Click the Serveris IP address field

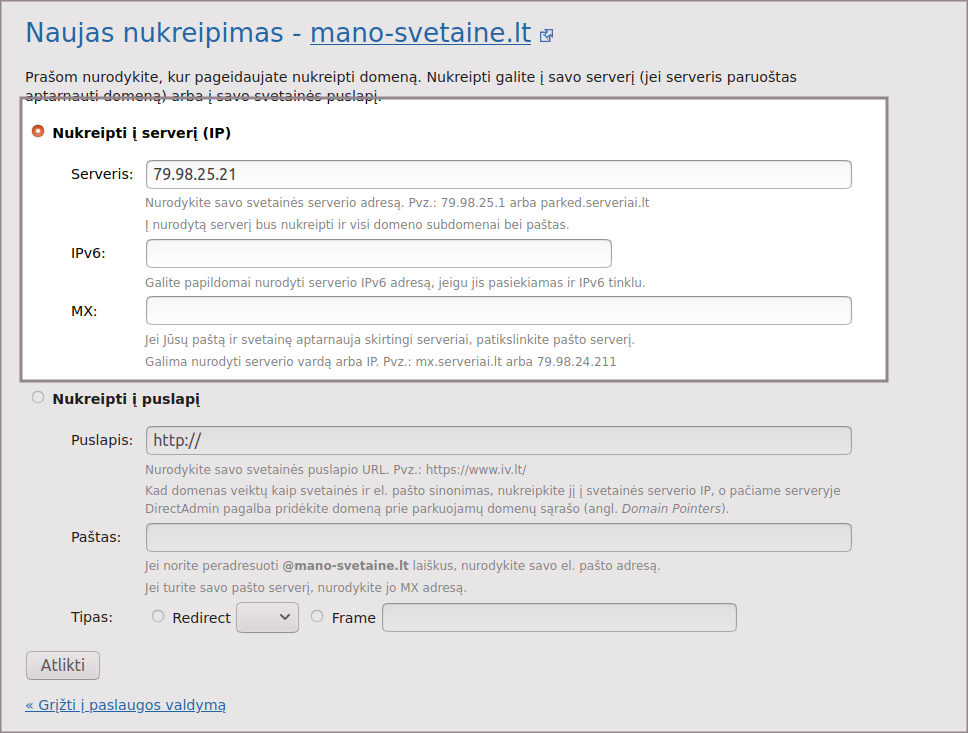[x=498, y=174]
